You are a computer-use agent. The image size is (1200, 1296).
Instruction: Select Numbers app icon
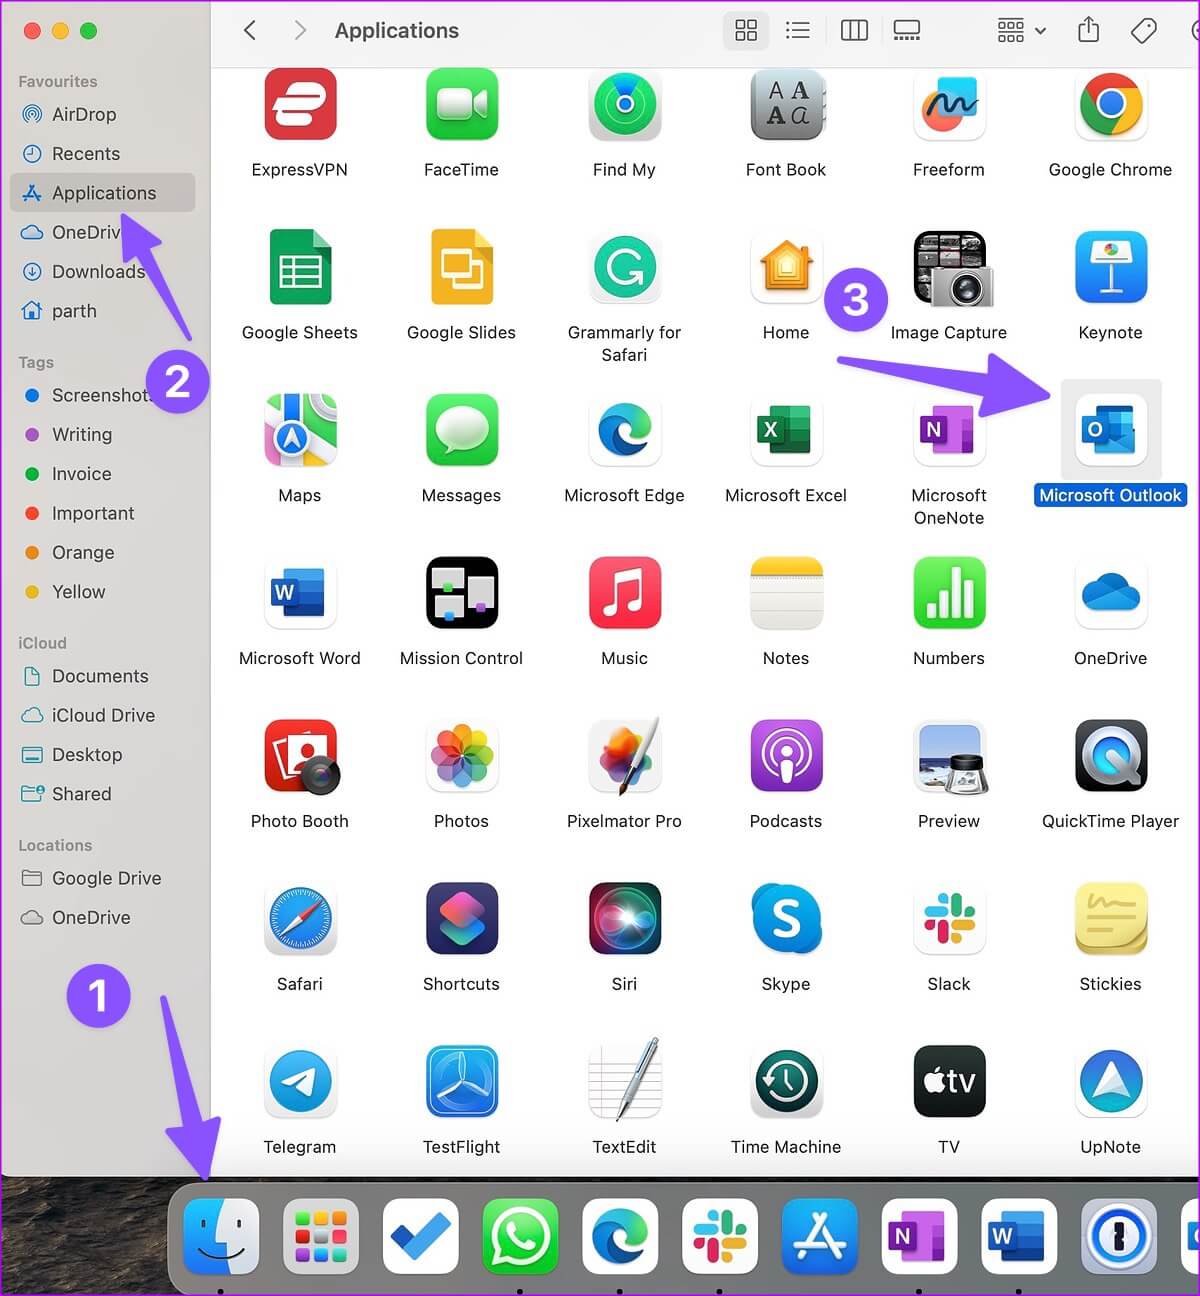pos(949,593)
